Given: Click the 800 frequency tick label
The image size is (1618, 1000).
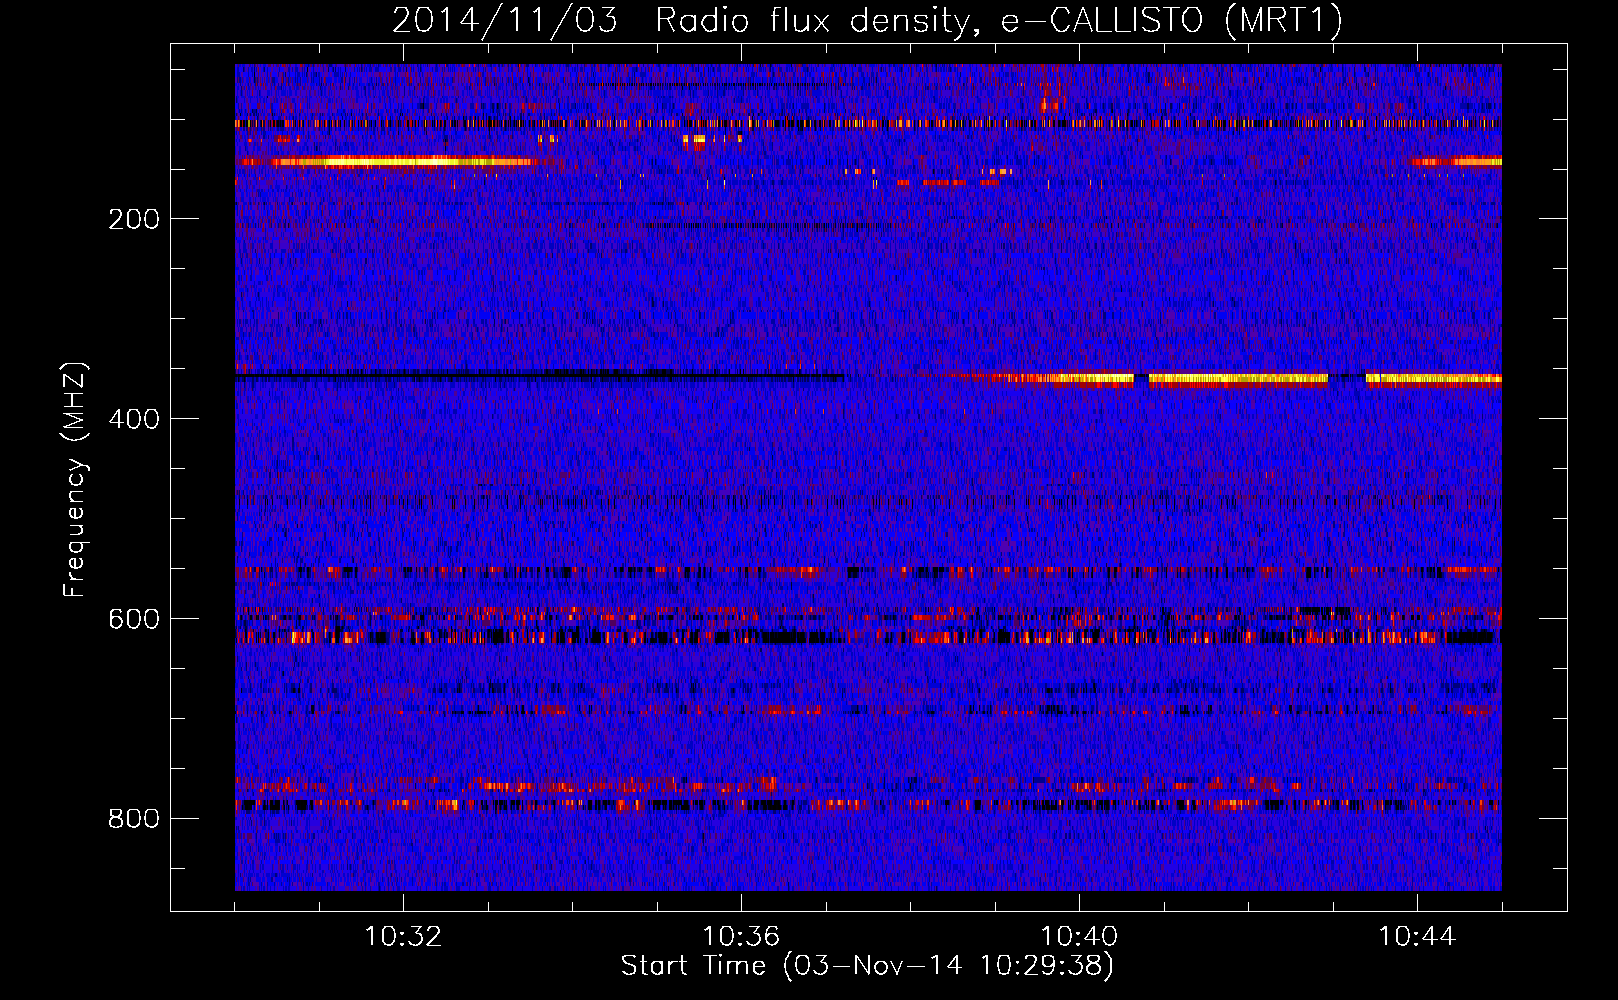Looking at the screenshot, I should click(134, 819).
